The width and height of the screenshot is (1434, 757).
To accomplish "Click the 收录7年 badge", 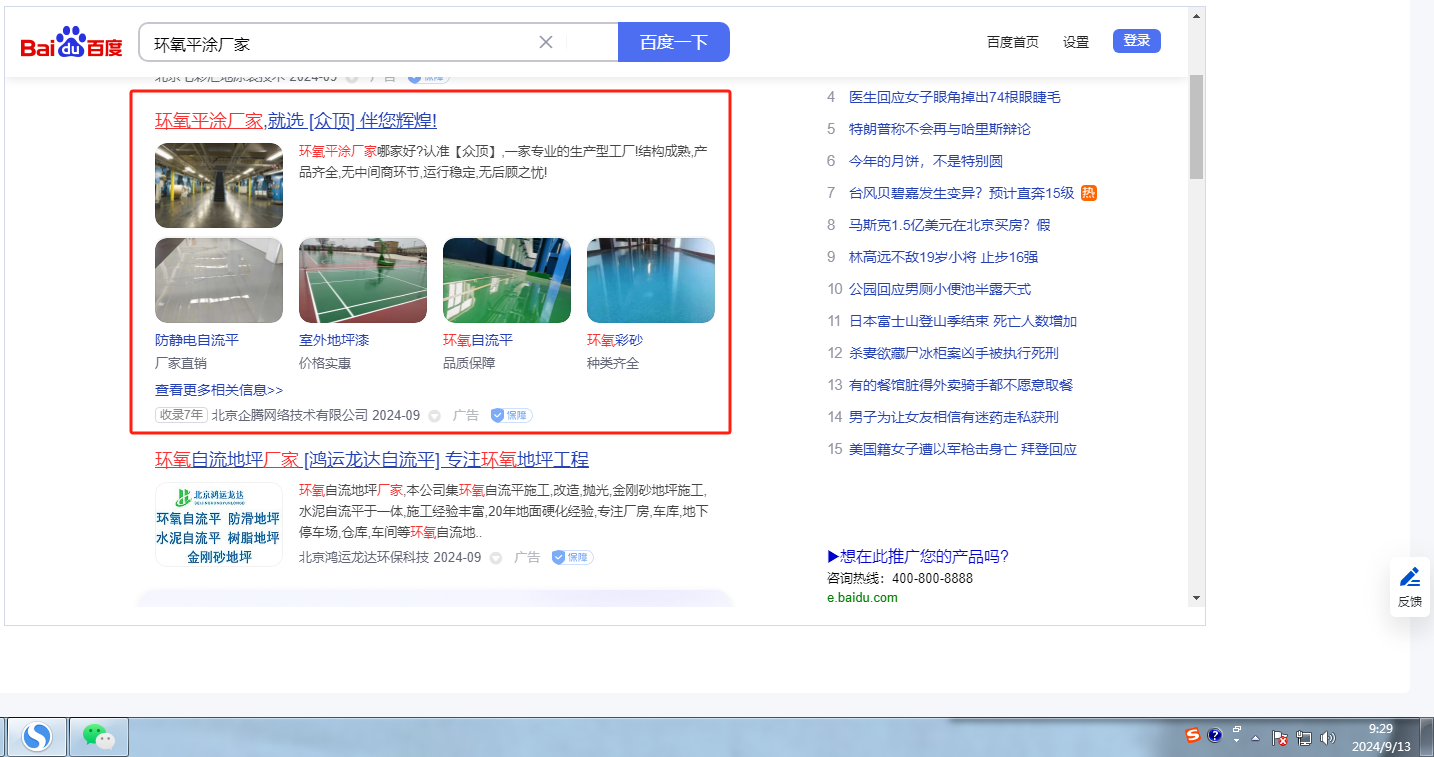I will pos(181,415).
